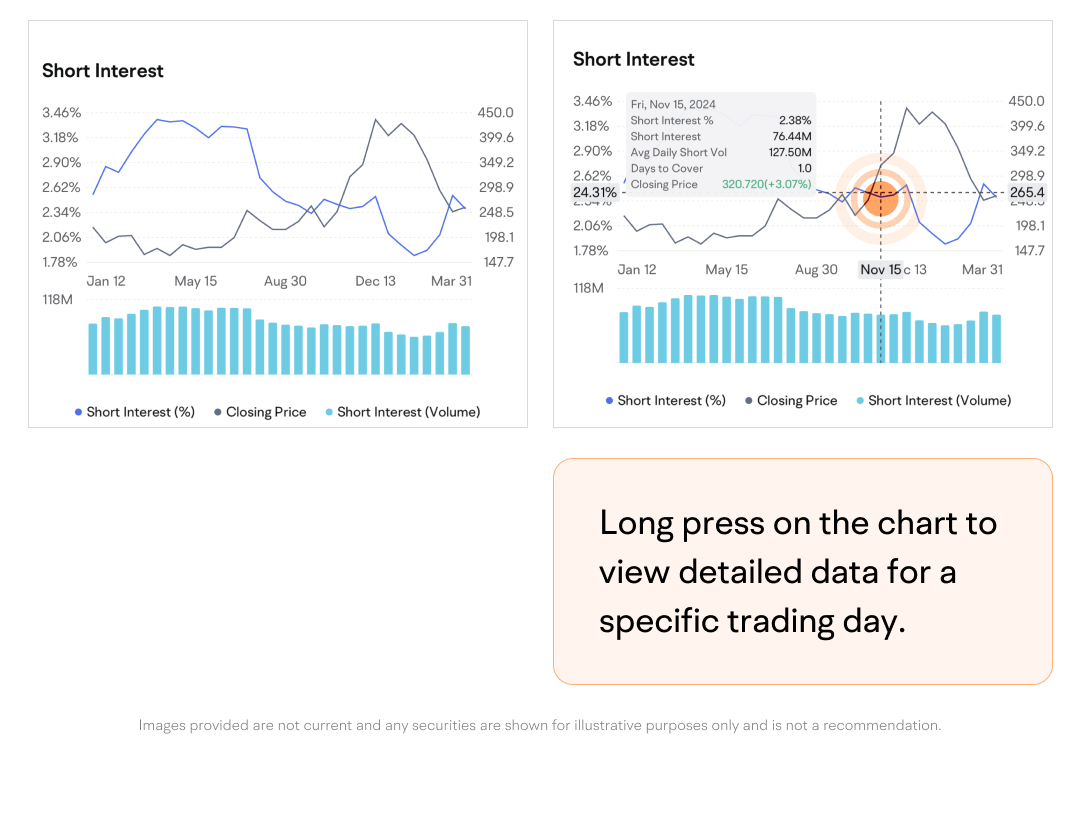Click the green closing price 320.720 value
This screenshot has width=1081, height=832.
point(766,185)
